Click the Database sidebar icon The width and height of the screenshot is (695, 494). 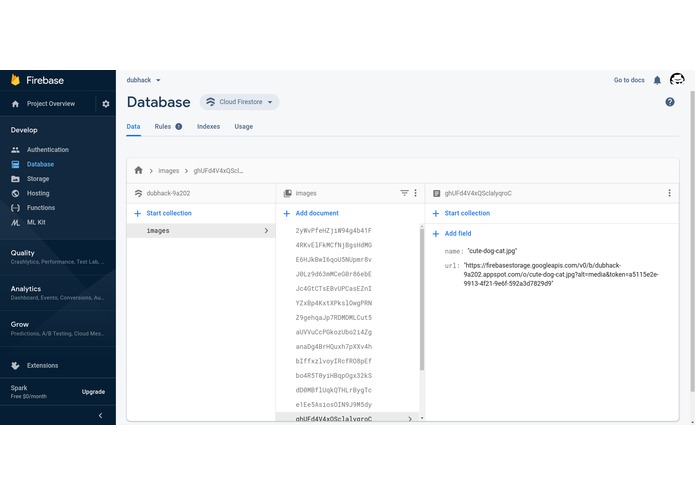pos(16,164)
